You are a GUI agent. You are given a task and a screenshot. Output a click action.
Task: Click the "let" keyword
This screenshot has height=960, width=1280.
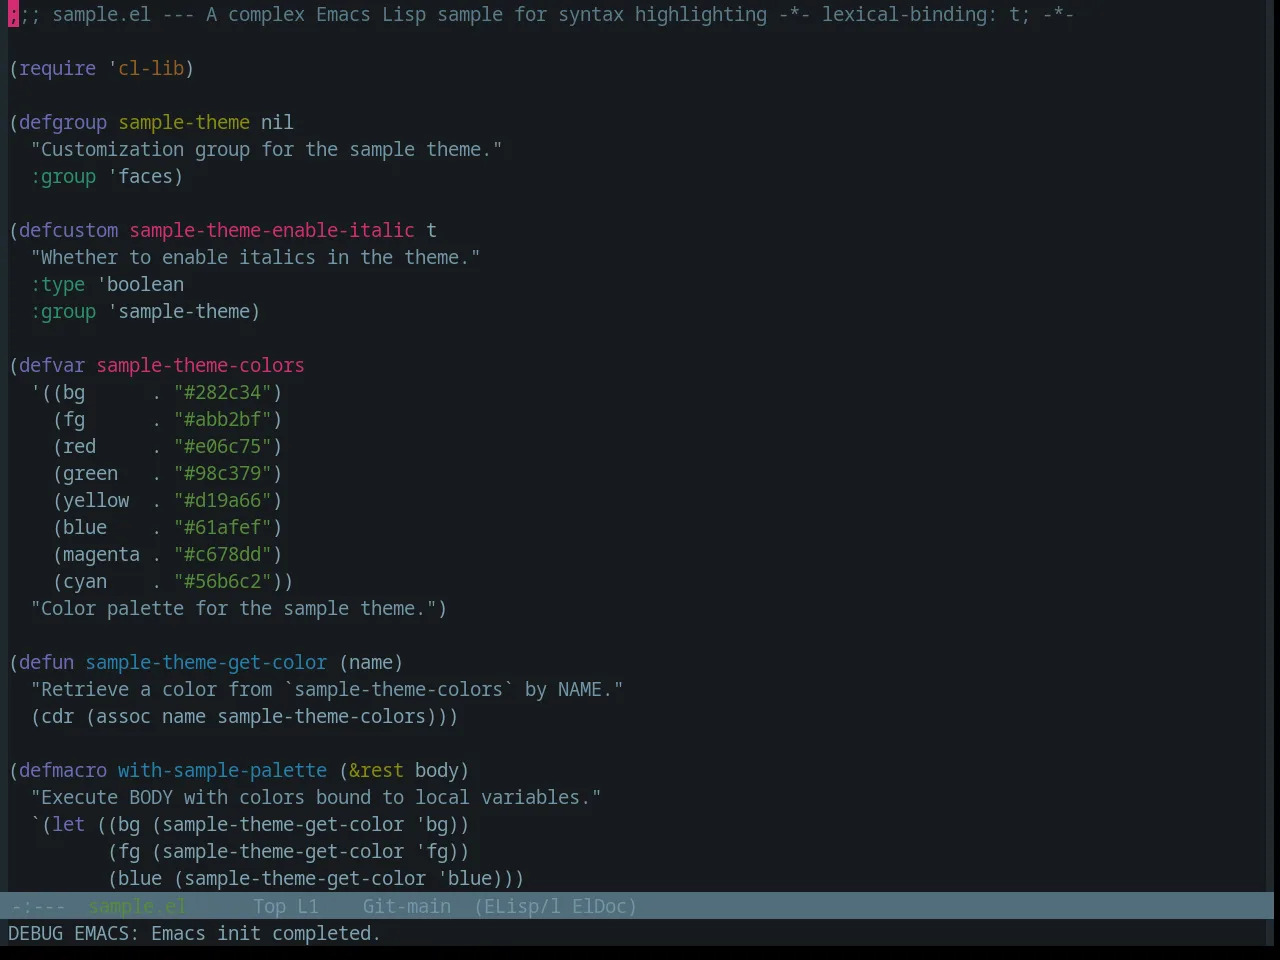tap(69, 824)
